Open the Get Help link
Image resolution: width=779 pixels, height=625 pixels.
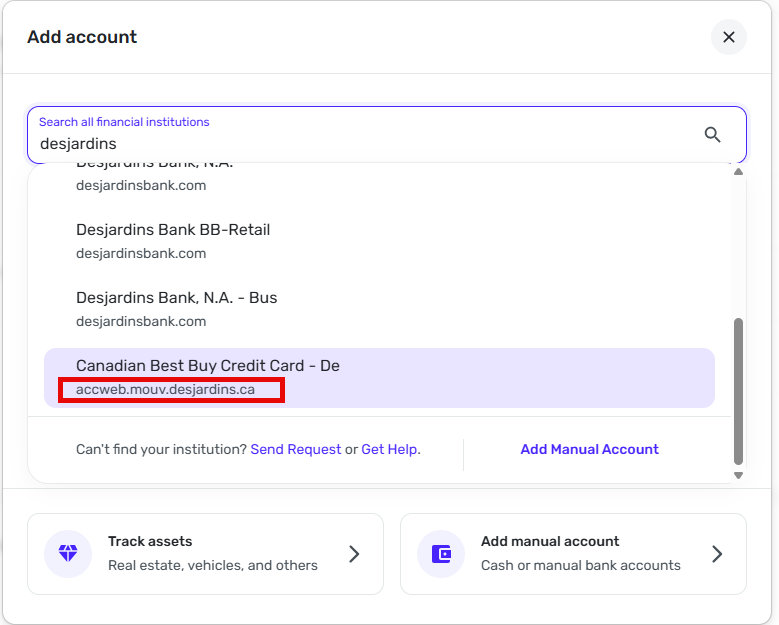coord(389,450)
